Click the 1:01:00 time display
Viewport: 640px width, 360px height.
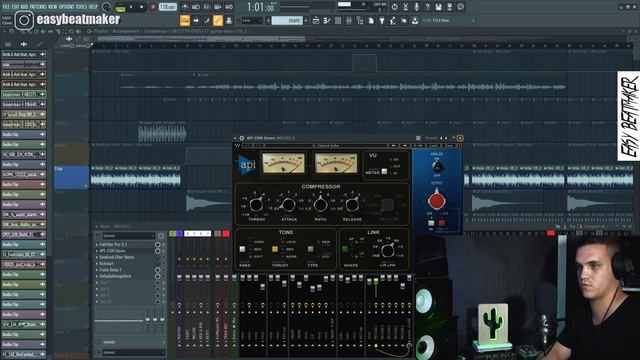260,7
